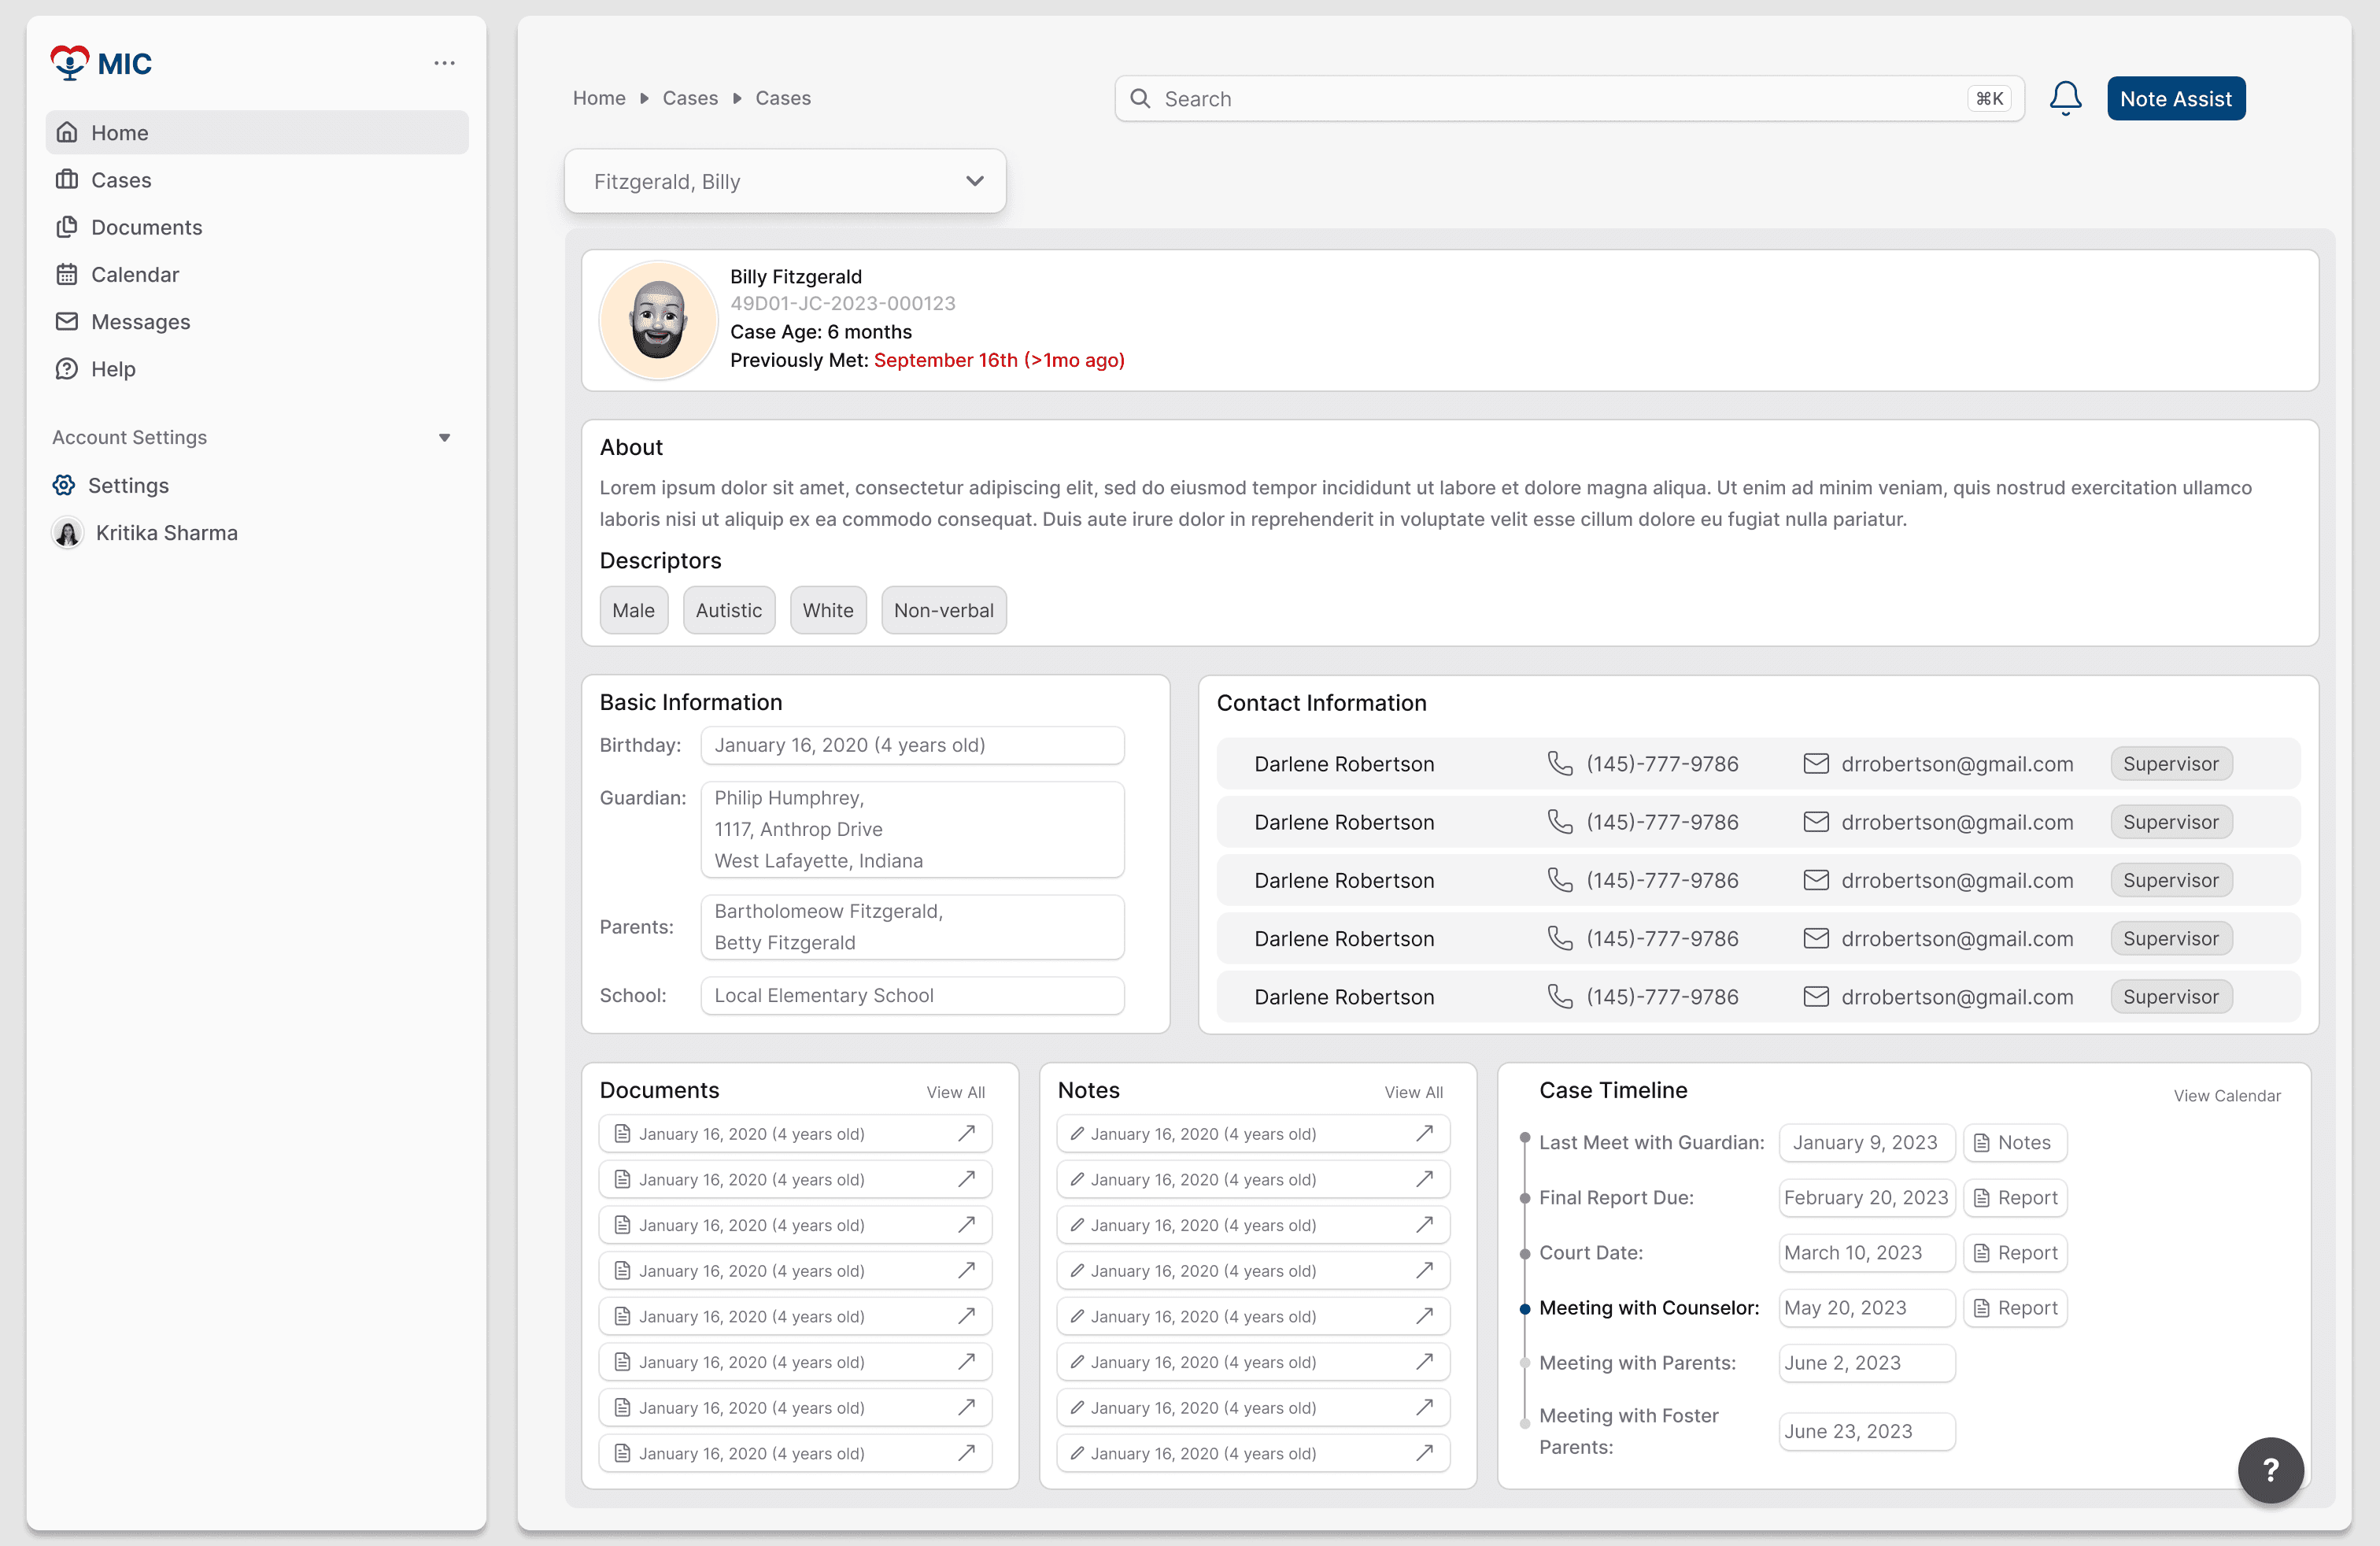
Task: Click View Calendar link in Case Timeline
Action: 2226,1096
